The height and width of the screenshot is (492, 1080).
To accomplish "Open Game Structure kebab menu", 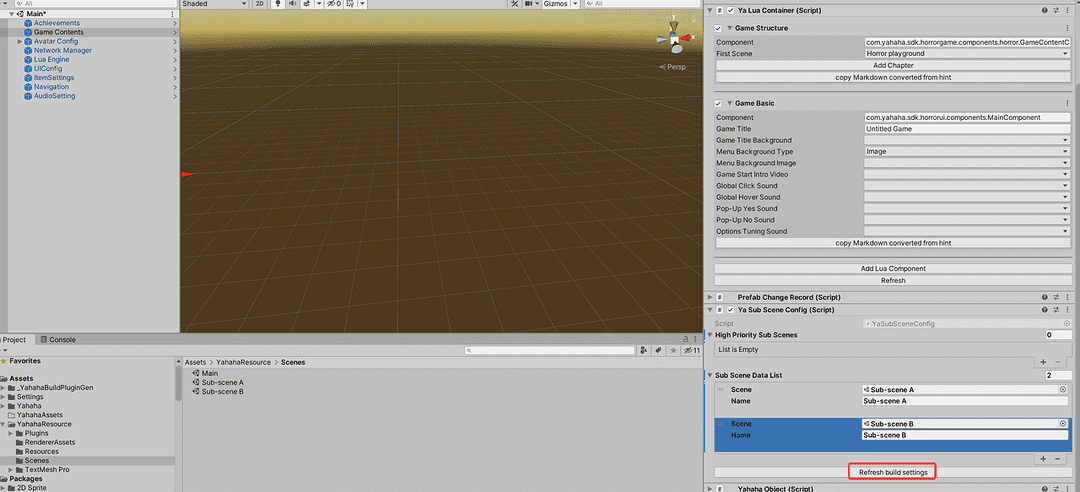I will tap(1068, 28).
